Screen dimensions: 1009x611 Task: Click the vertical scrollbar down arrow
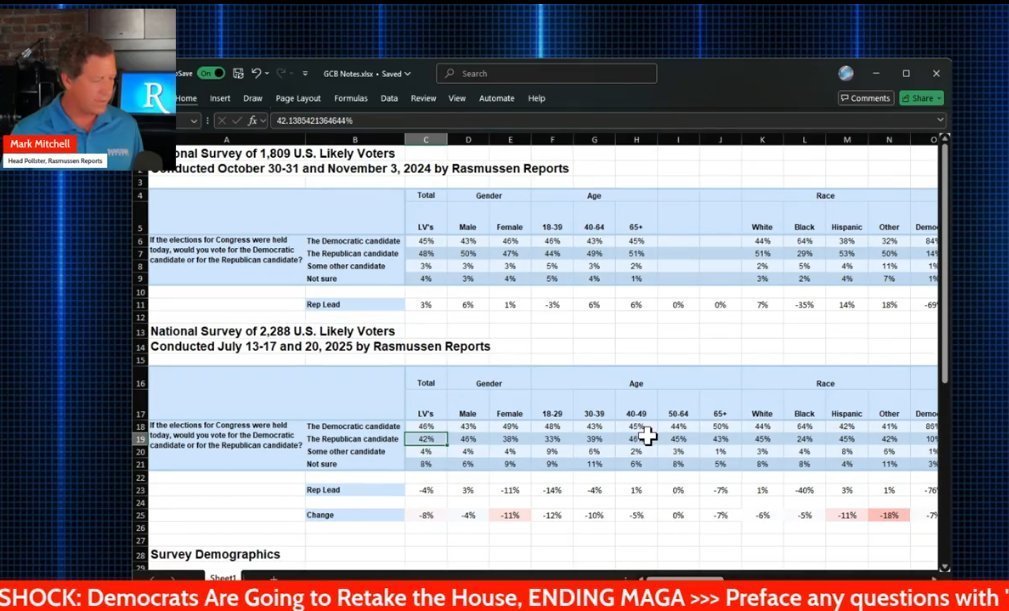tap(944, 567)
